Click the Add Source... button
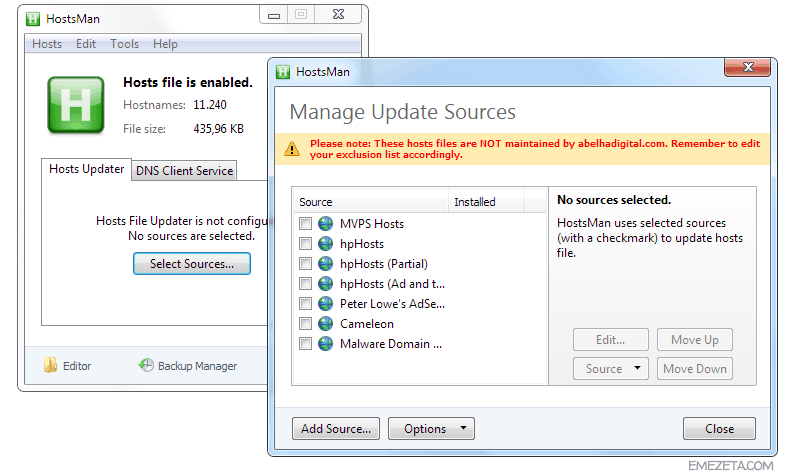The image size is (800, 475). coord(336,429)
